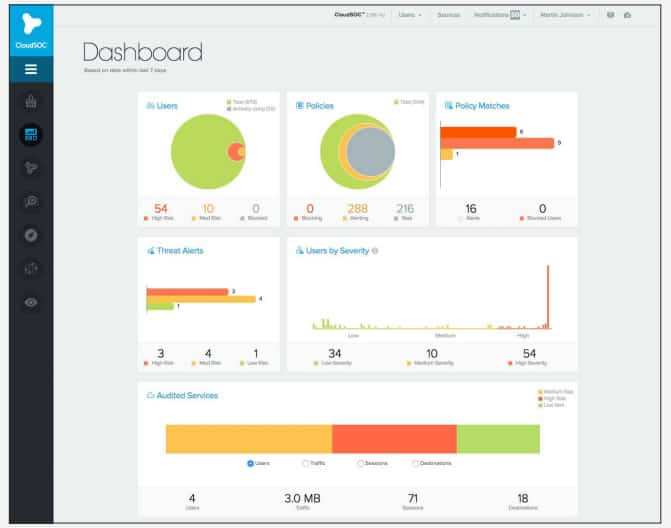Click the gray circle in Policies chart

click(371, 151)
